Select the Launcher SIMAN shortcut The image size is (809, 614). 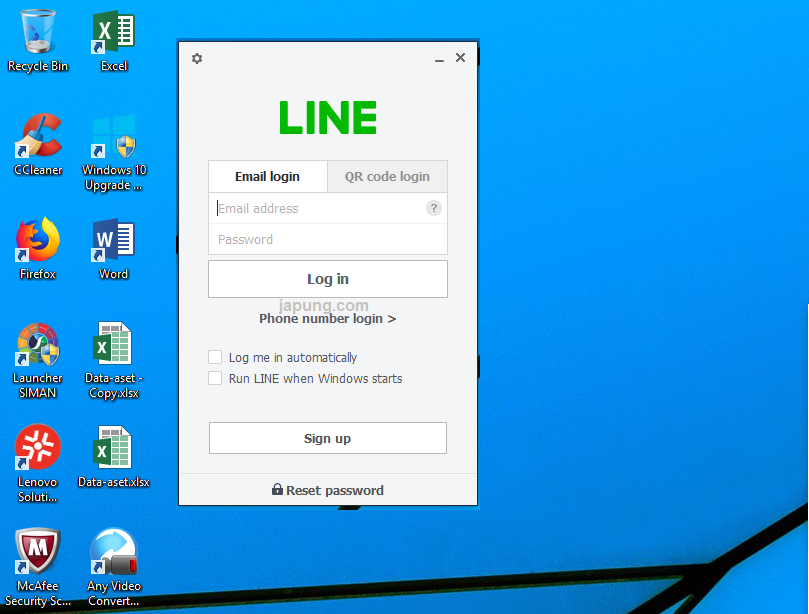tap(38, 360)
